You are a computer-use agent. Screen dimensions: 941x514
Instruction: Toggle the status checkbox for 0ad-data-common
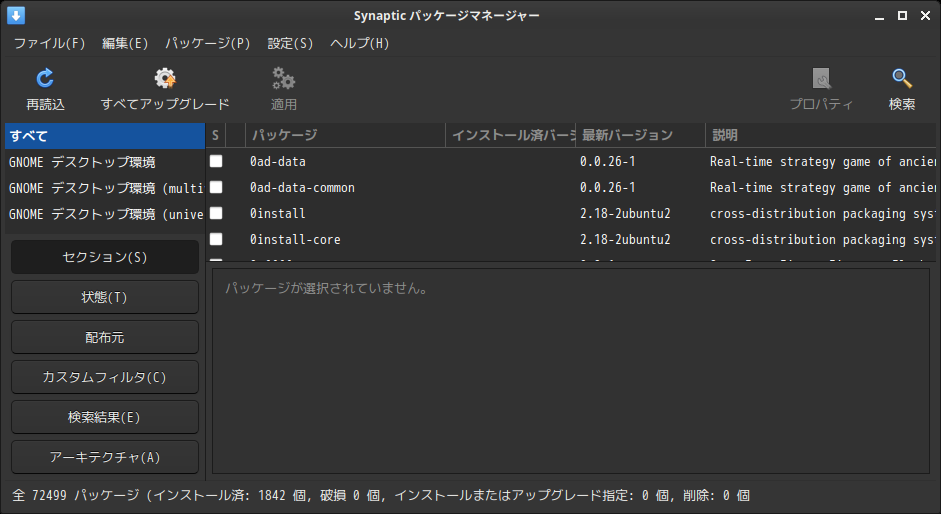click(x=216, y=187)
